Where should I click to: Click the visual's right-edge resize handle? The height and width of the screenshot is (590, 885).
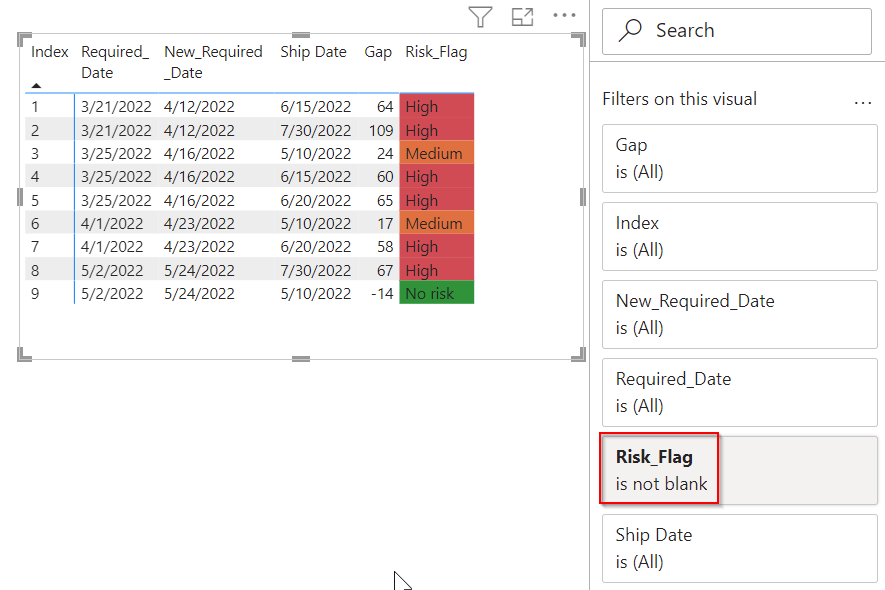pyautogui.click(x=582, y=197)
